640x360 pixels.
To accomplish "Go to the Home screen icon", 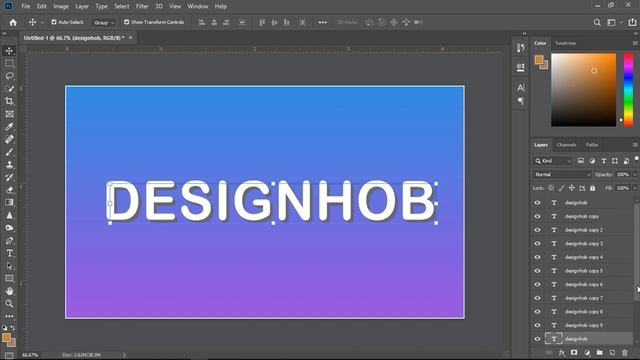I will click(x=13, y=22).
